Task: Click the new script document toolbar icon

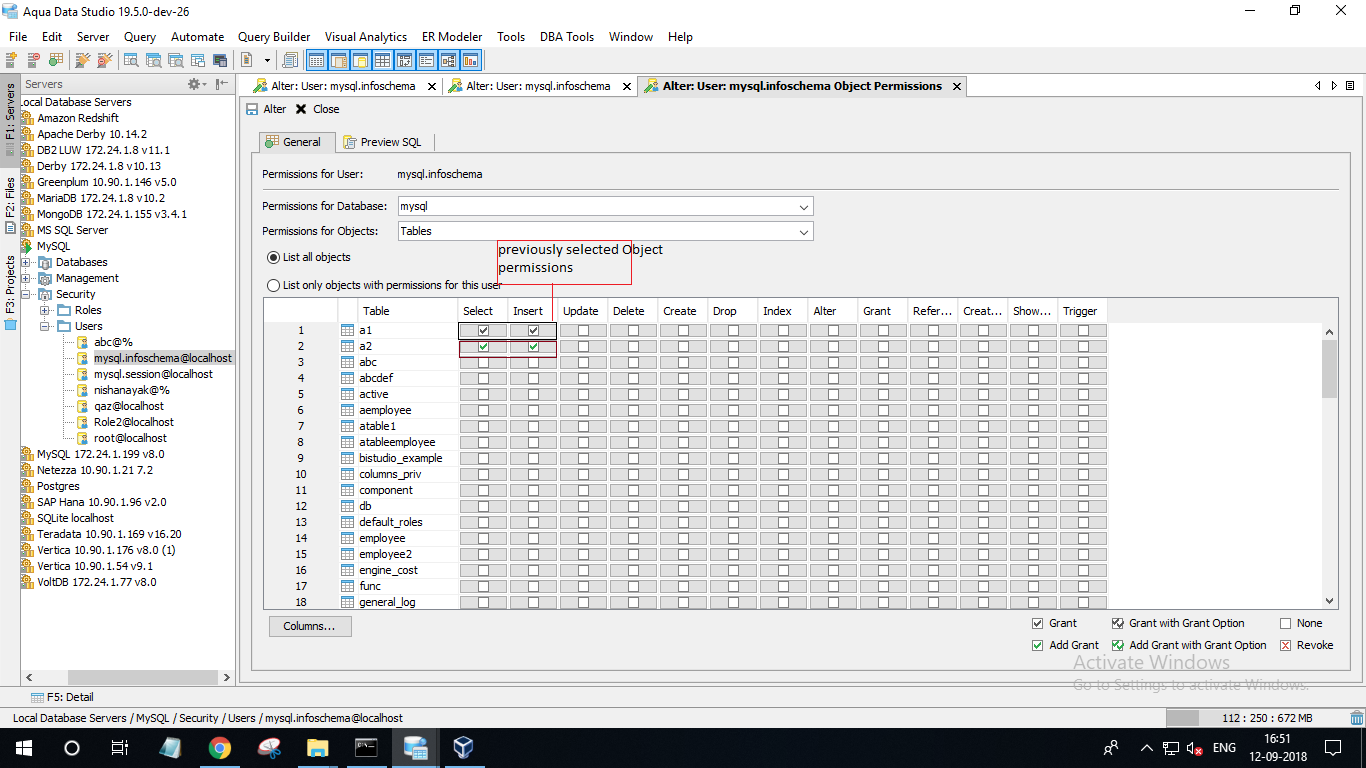Action: click(x=247, y=60)
